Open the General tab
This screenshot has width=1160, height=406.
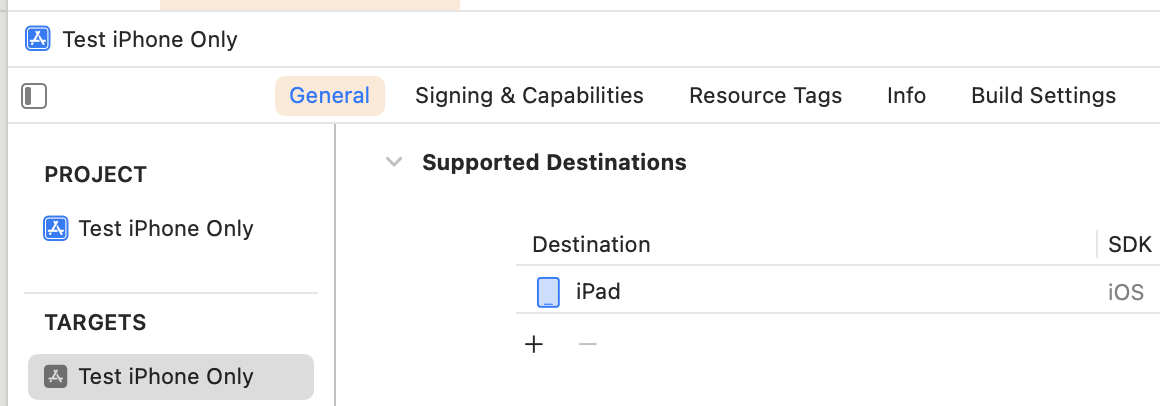329,96
